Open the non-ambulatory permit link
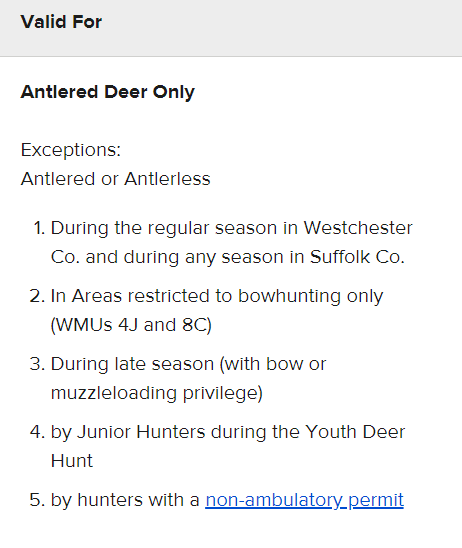This screenshot has width=462, height=548. [304, 500]
